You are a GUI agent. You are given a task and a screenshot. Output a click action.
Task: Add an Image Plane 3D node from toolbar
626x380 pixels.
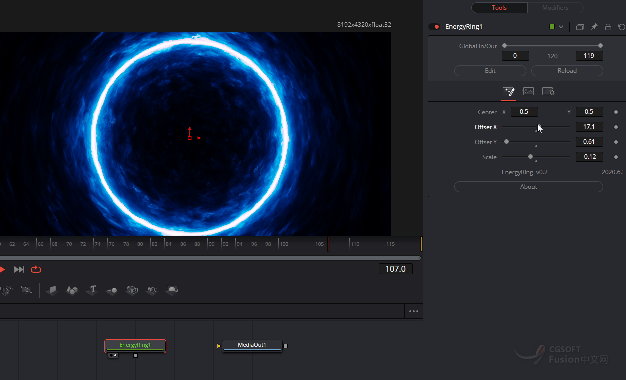pos(52,290)
